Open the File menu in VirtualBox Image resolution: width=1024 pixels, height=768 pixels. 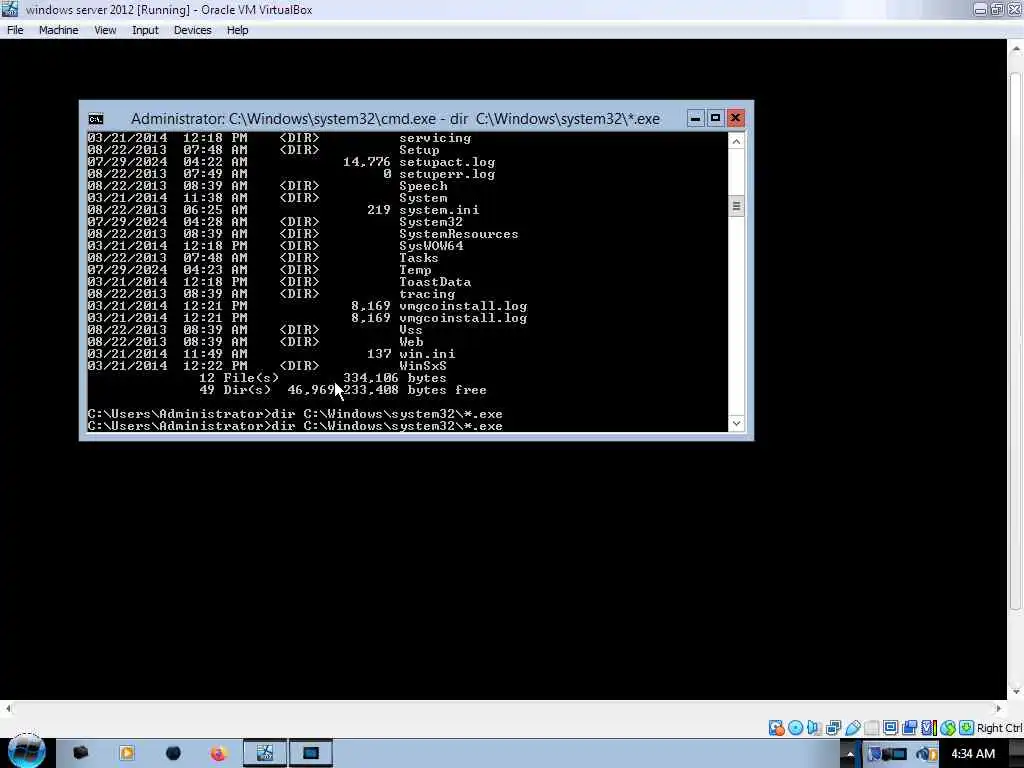[15, 30]
